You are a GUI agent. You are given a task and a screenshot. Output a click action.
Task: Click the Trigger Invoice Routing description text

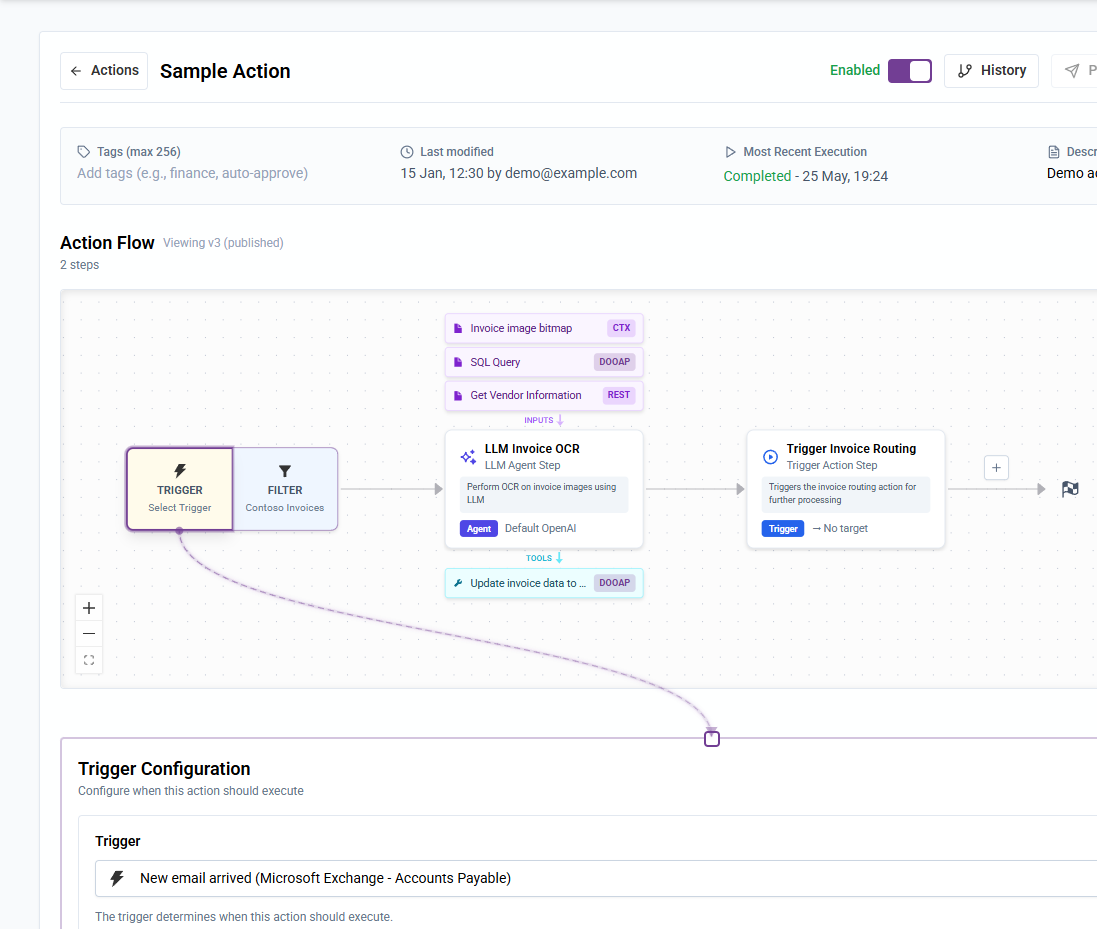(x=845, y=493)
